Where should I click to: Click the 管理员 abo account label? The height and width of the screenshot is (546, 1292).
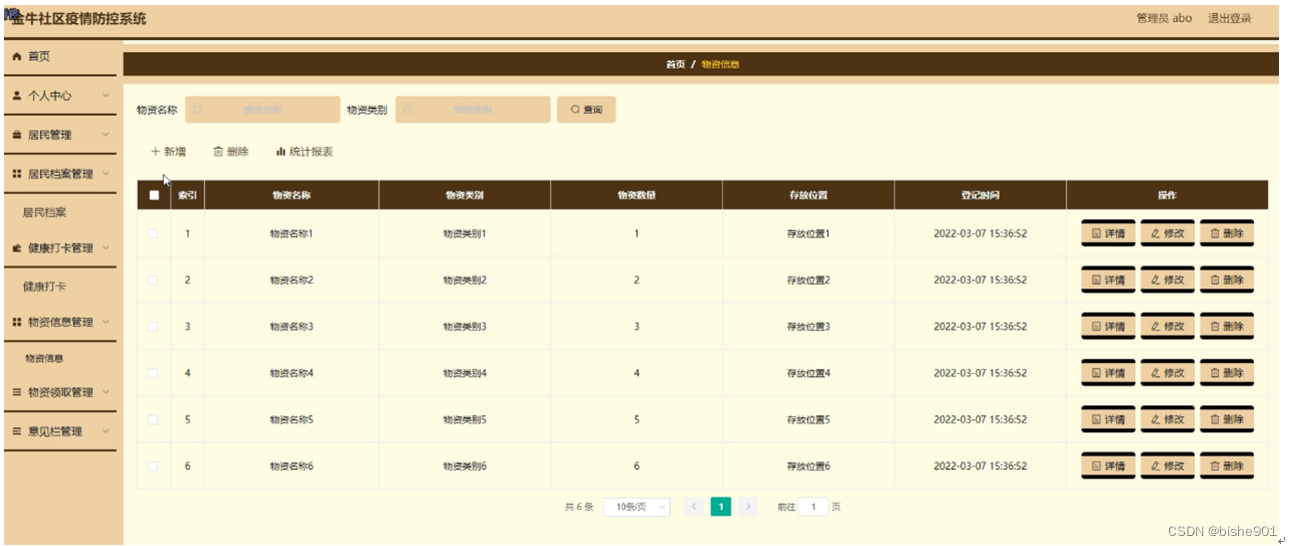[1164, 18]
